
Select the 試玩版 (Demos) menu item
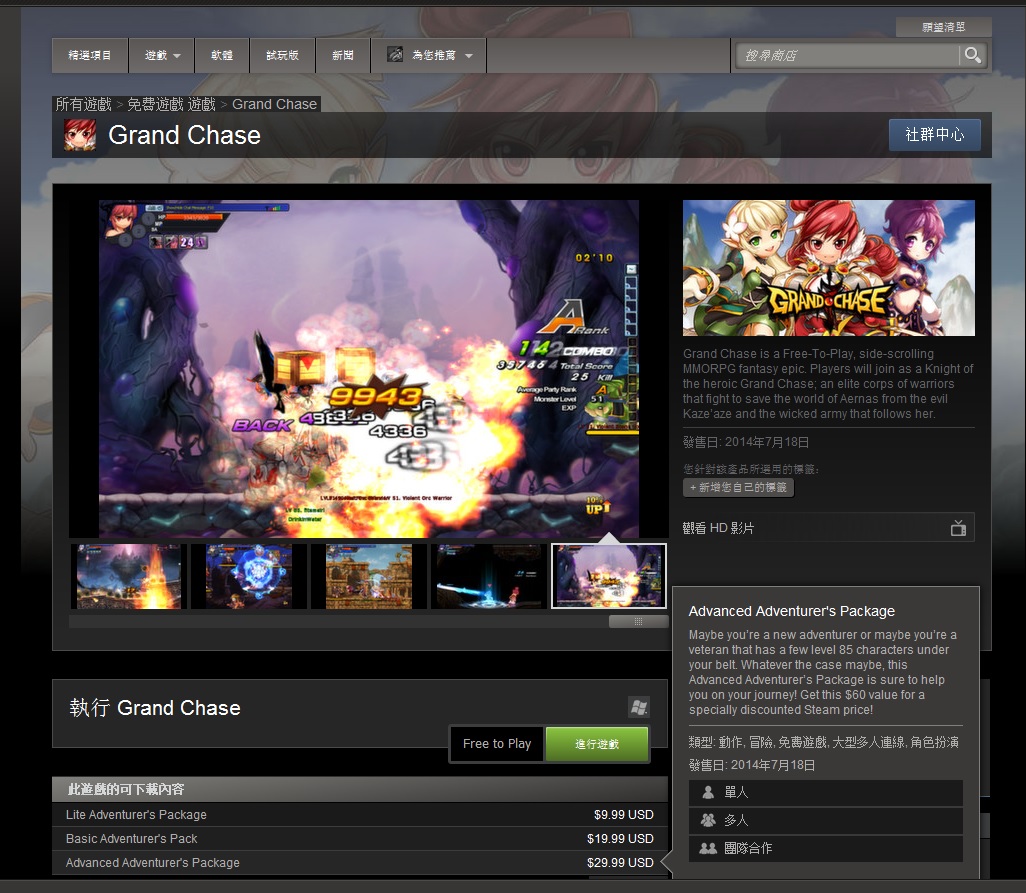[282, 55]
